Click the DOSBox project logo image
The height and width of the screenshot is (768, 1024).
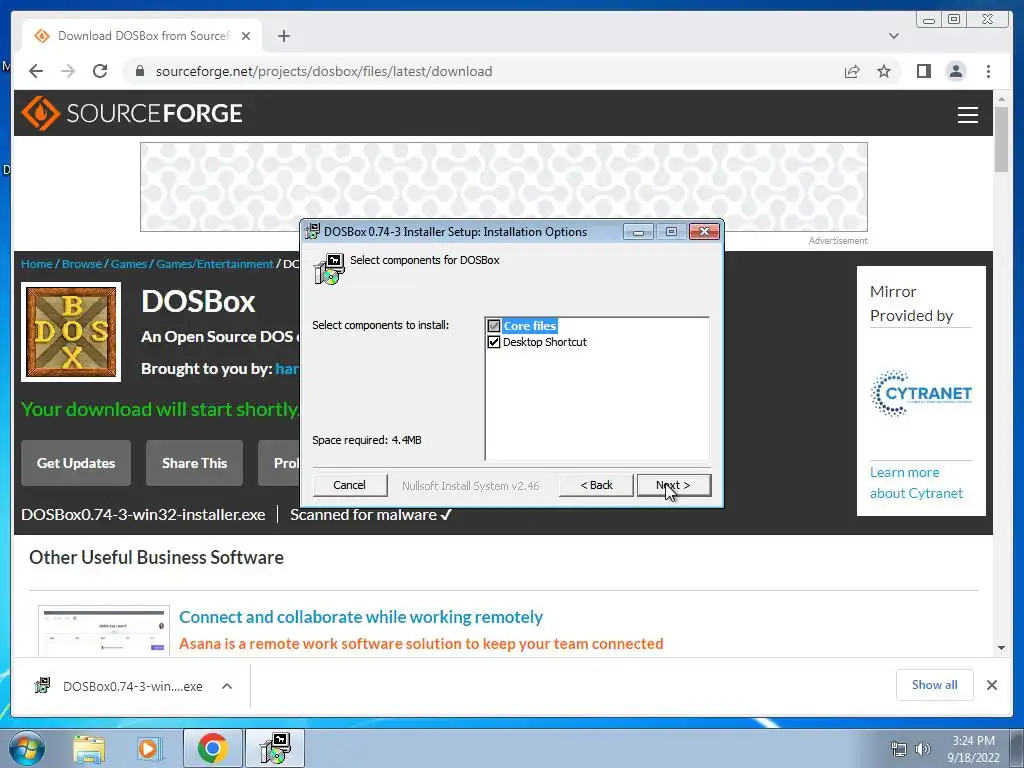[x=71, y=332]
